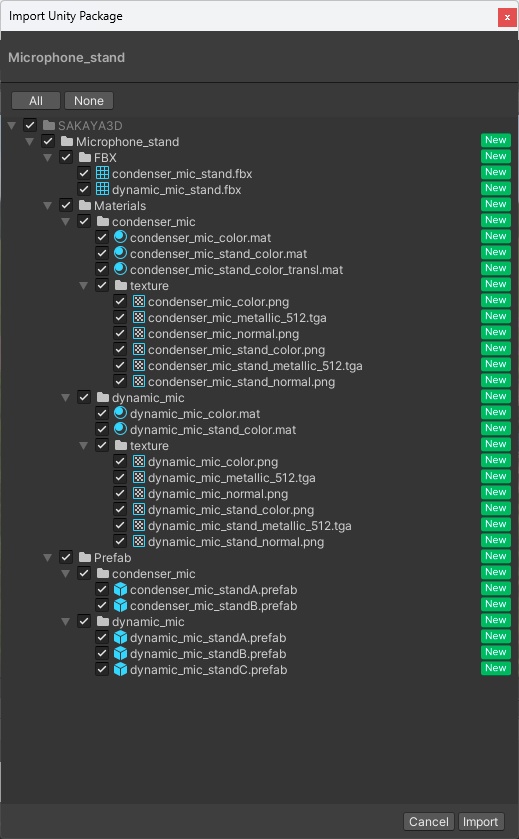Click texture icon of dynamic_mic_stand_normal.png

pyautogui.click(x=139, y=541)
